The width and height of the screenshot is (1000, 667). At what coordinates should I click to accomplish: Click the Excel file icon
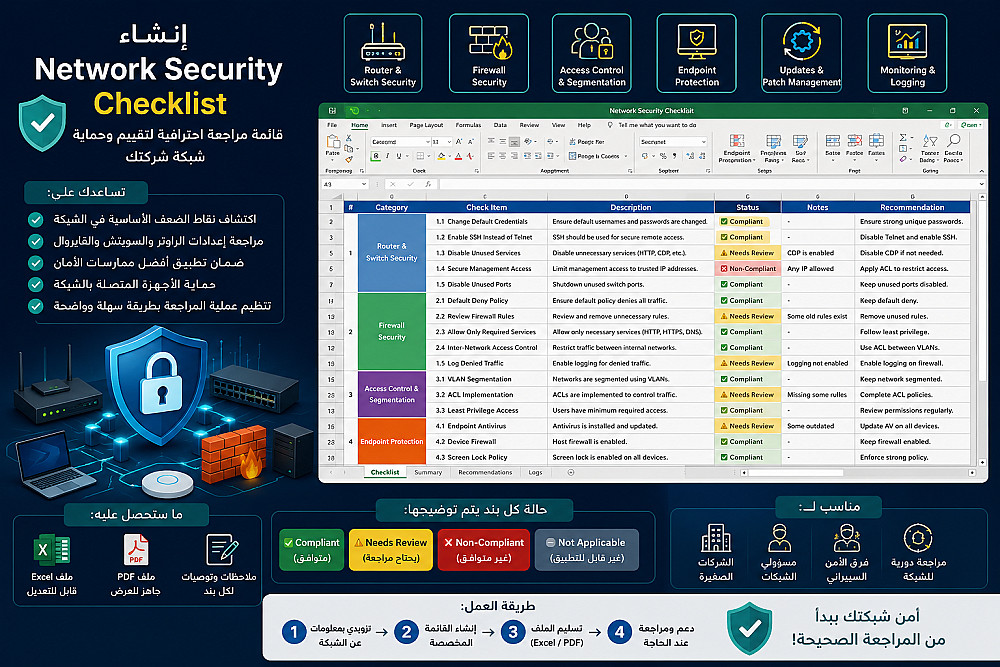[52, 550]
